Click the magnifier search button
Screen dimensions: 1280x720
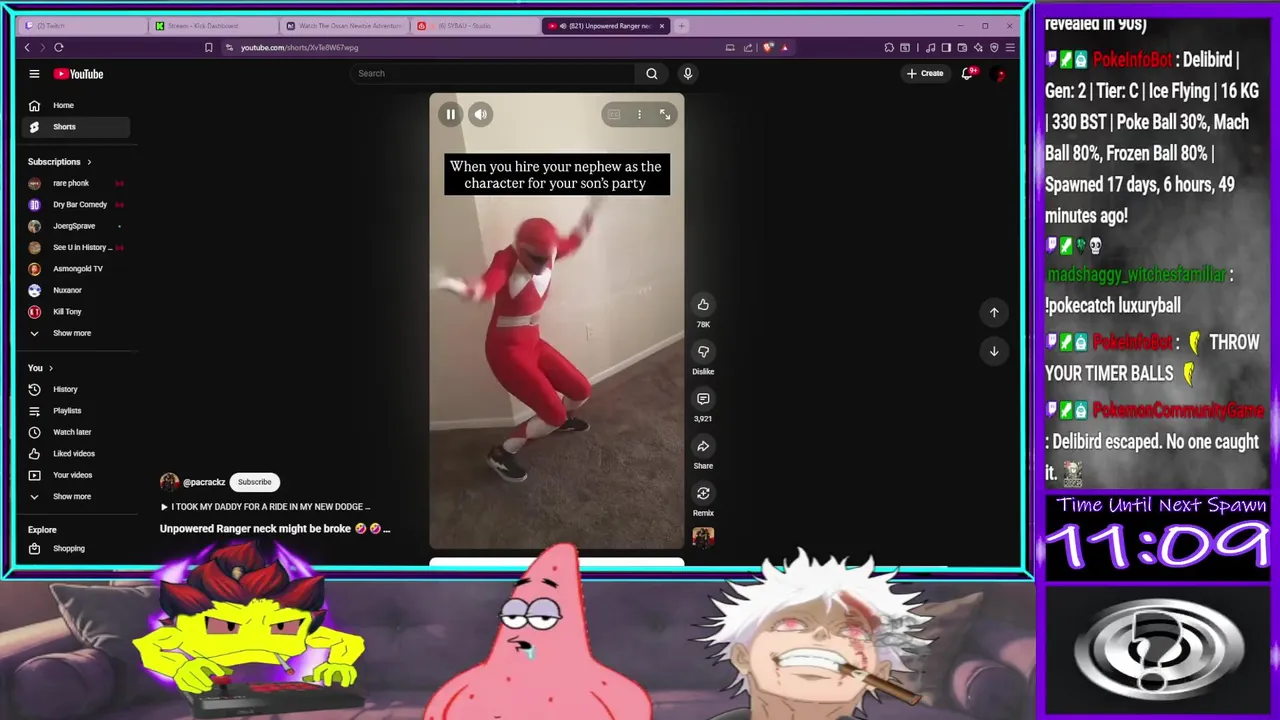point(652,73)
